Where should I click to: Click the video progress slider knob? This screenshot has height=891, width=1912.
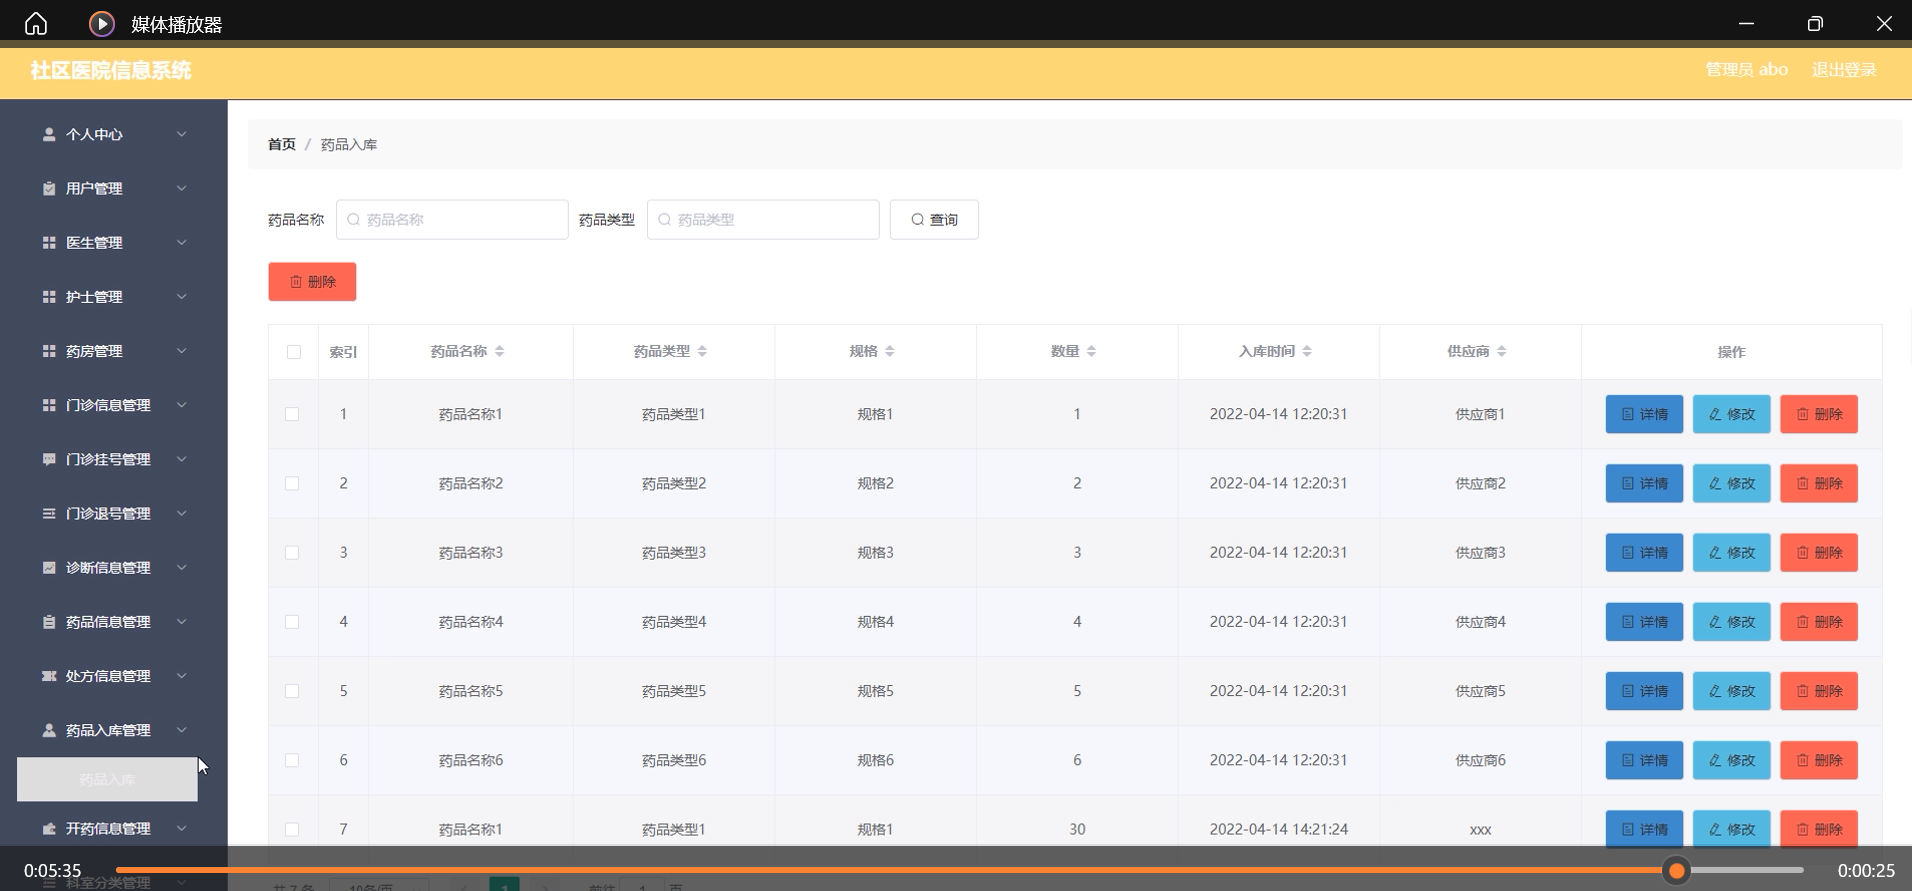[1677, 871]
